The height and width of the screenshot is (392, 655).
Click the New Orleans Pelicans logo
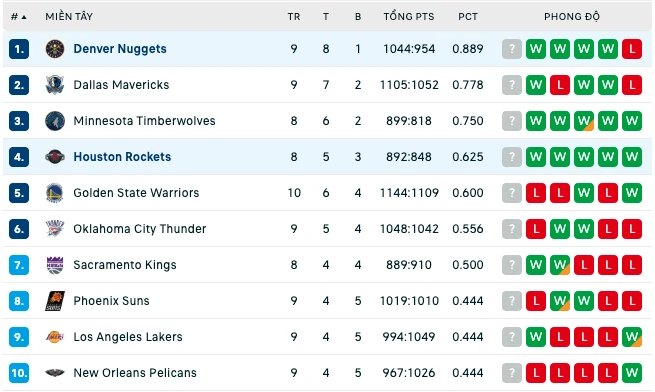click(x=55, y=373)
